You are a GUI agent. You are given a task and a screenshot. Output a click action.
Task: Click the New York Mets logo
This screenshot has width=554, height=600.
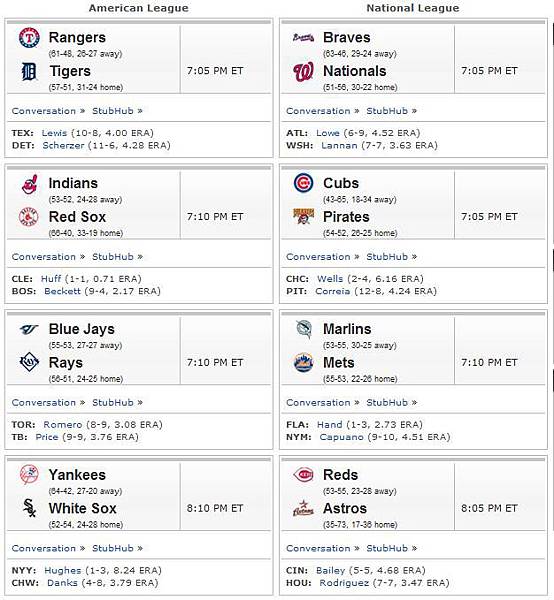[x=304, y=362]
